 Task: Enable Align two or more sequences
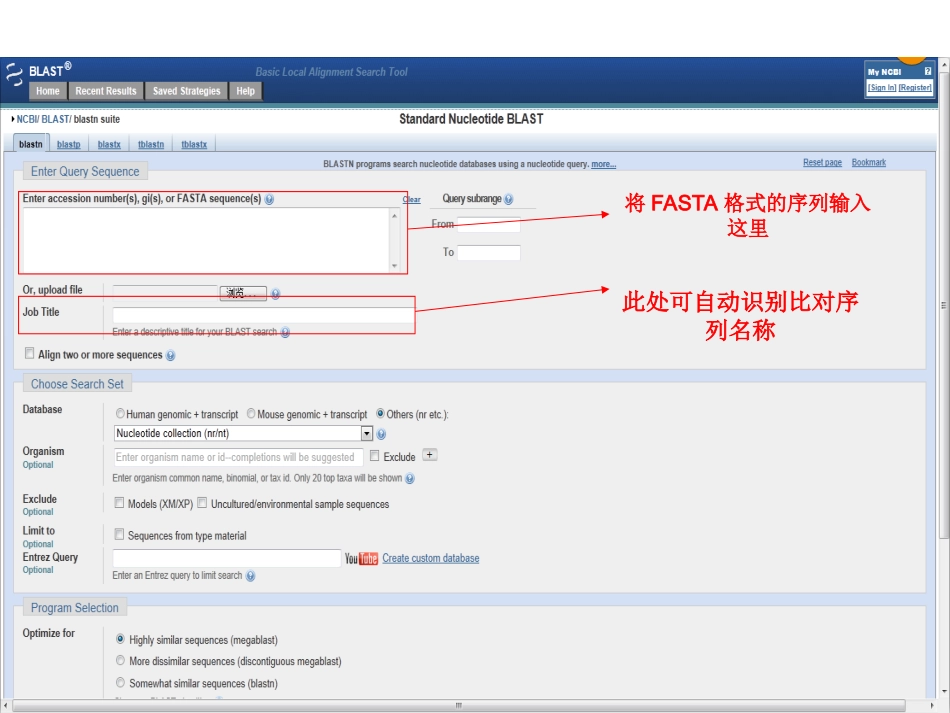tap(29, 353)
